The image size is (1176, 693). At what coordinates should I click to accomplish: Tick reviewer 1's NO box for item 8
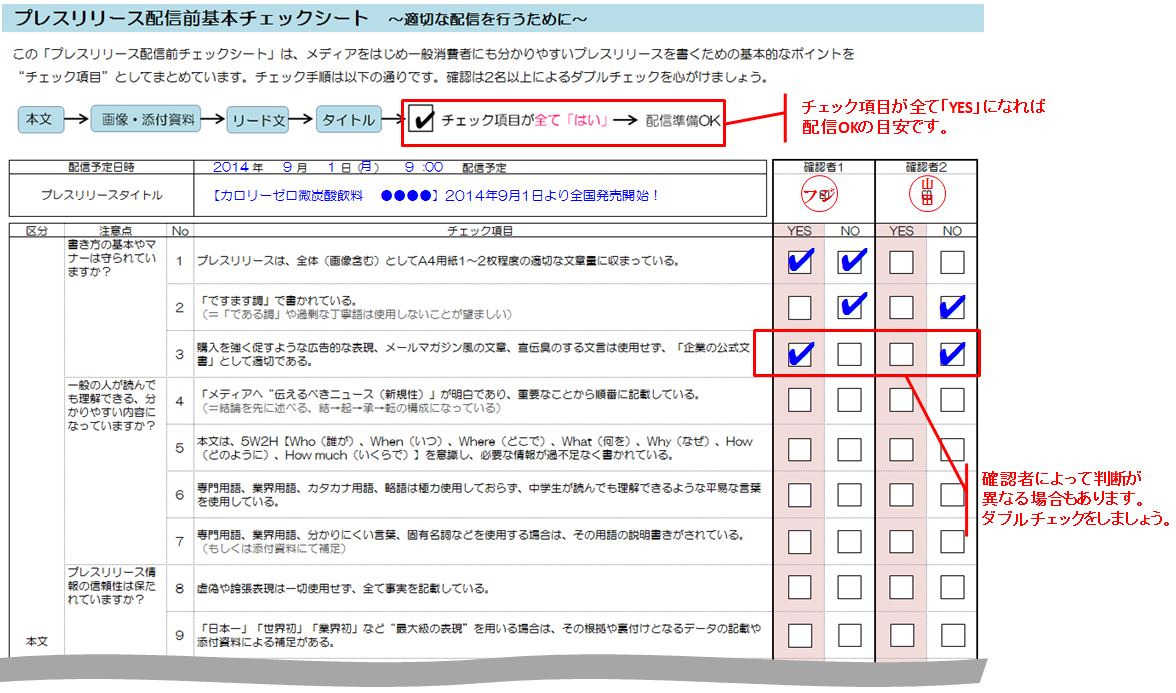[x=850, y=587]
